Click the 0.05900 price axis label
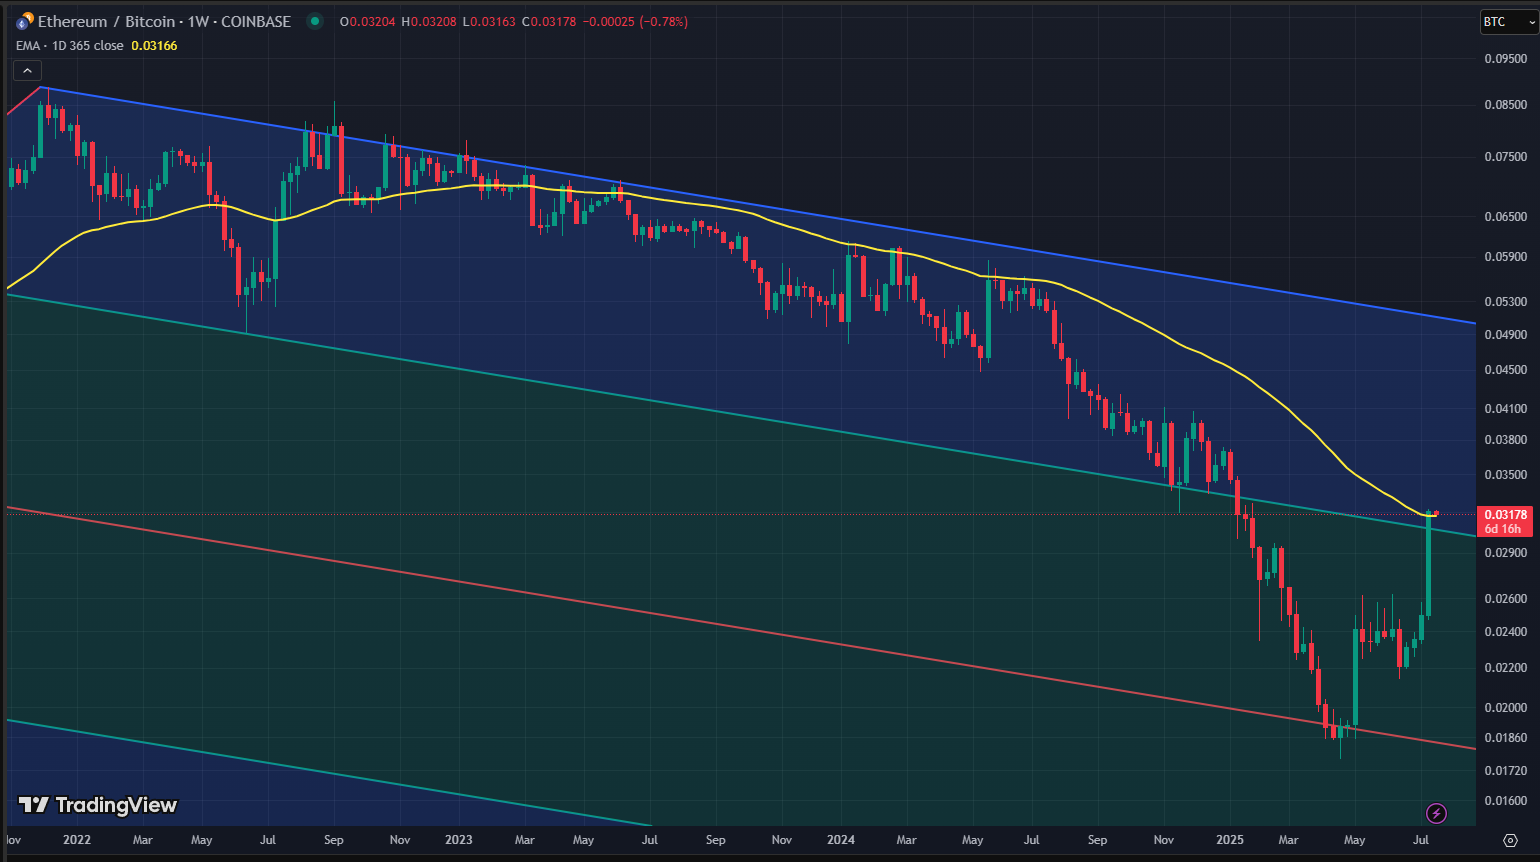Screen dimensions: 1540x862 point(1505,257)
